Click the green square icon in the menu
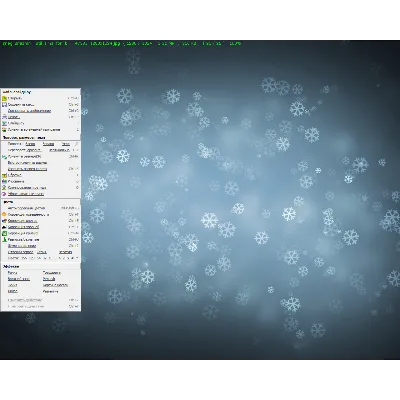Viewport: 400px width, 400px height. (x=4, y=233)
